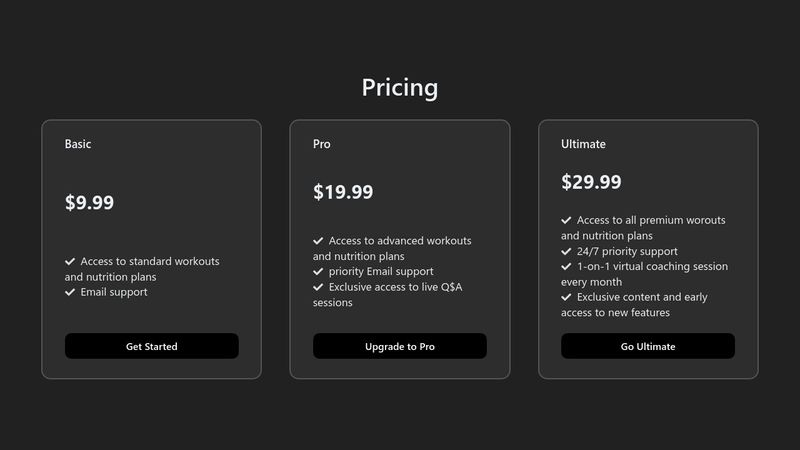Click the $9.99 price
Image resolution: width=800 pixels, height=450 pixels.
click(x=89, y=203)
